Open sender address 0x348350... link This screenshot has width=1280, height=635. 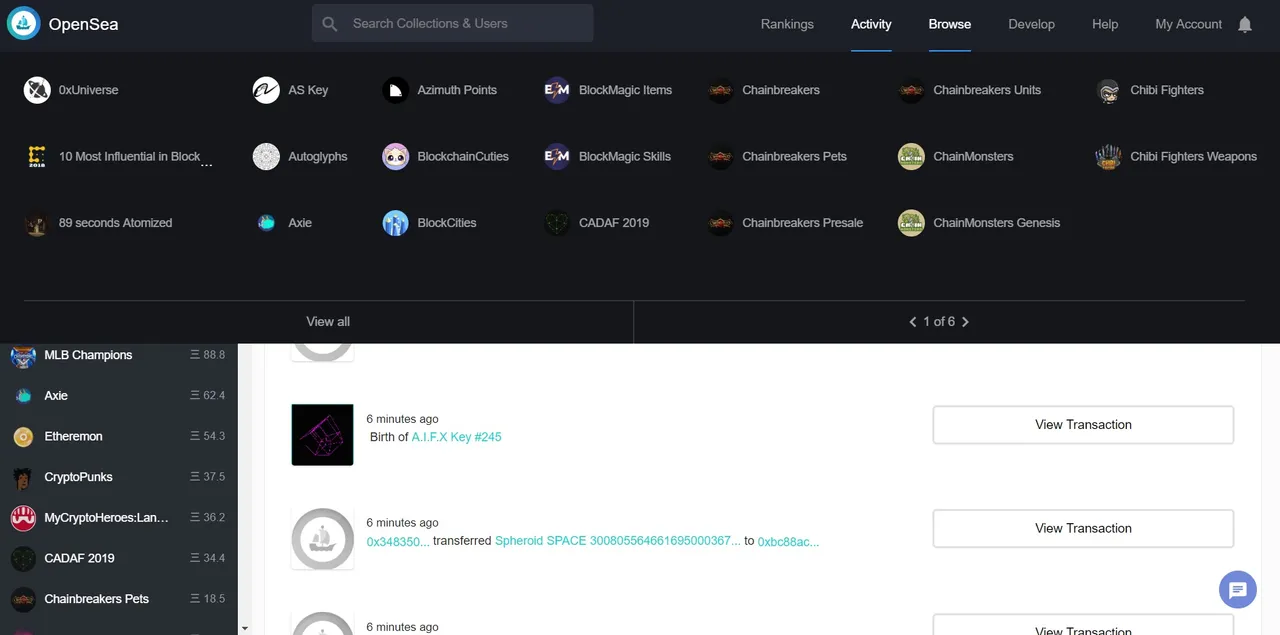click(x=398, y=542)
